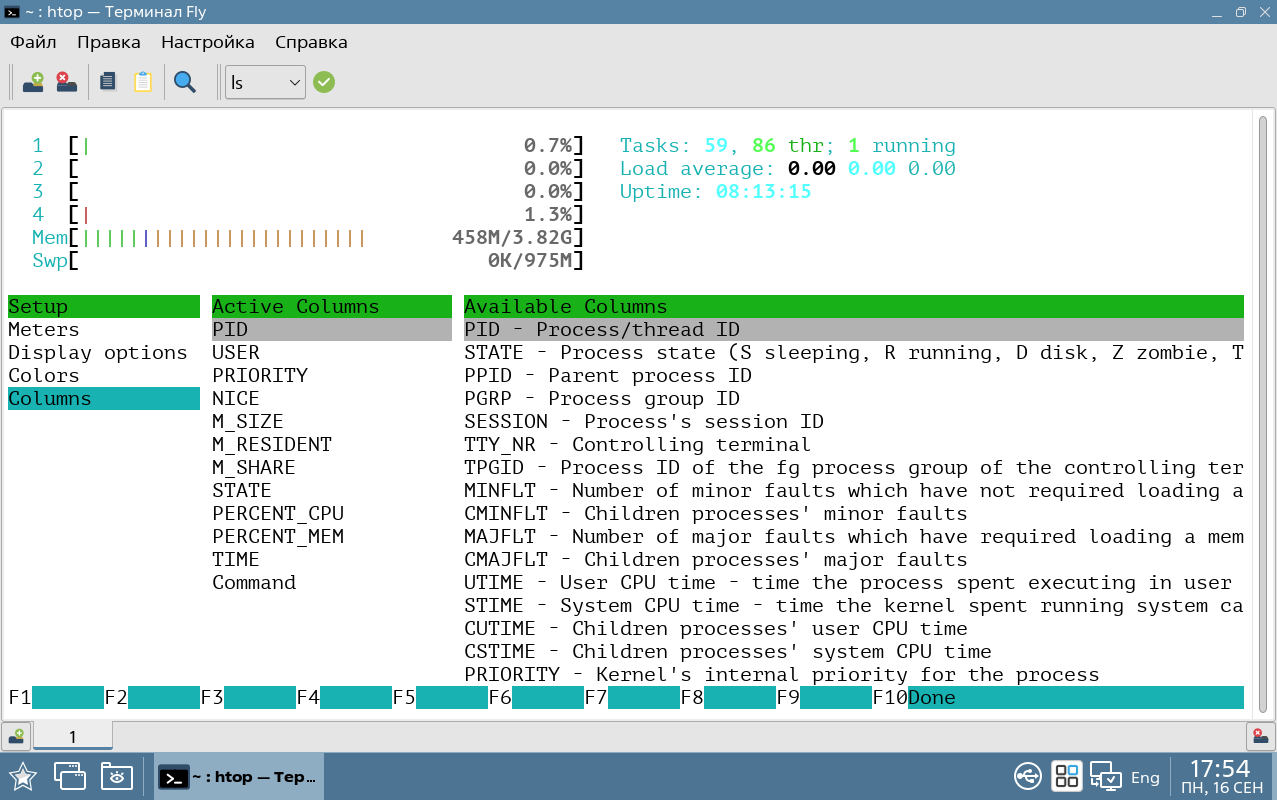
Task: Open the 17:54 clock calendar
Action: pyautogui.click(x=1221, y=777)
